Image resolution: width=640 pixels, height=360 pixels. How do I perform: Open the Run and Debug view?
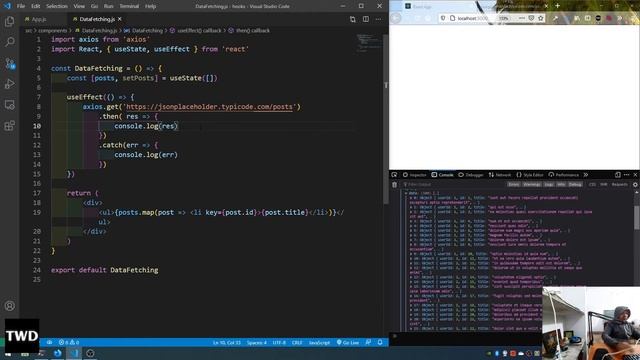pyautogui.click(x=9, y=84)
